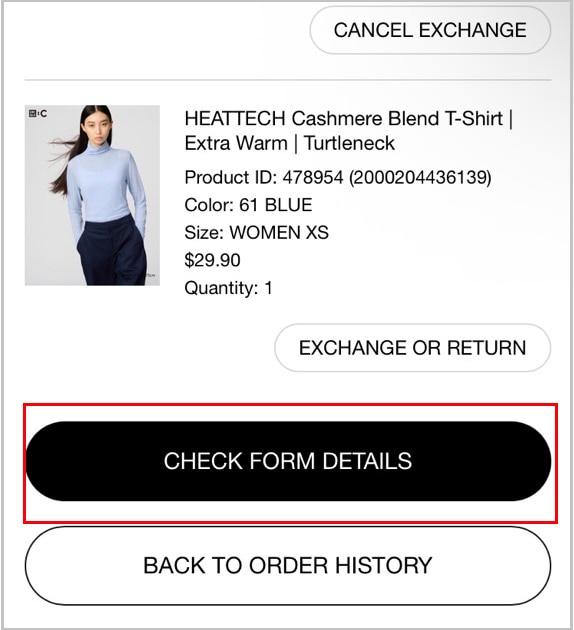
Task: Select the Extra Warm | Turtleneck title line
Action: 289,143
